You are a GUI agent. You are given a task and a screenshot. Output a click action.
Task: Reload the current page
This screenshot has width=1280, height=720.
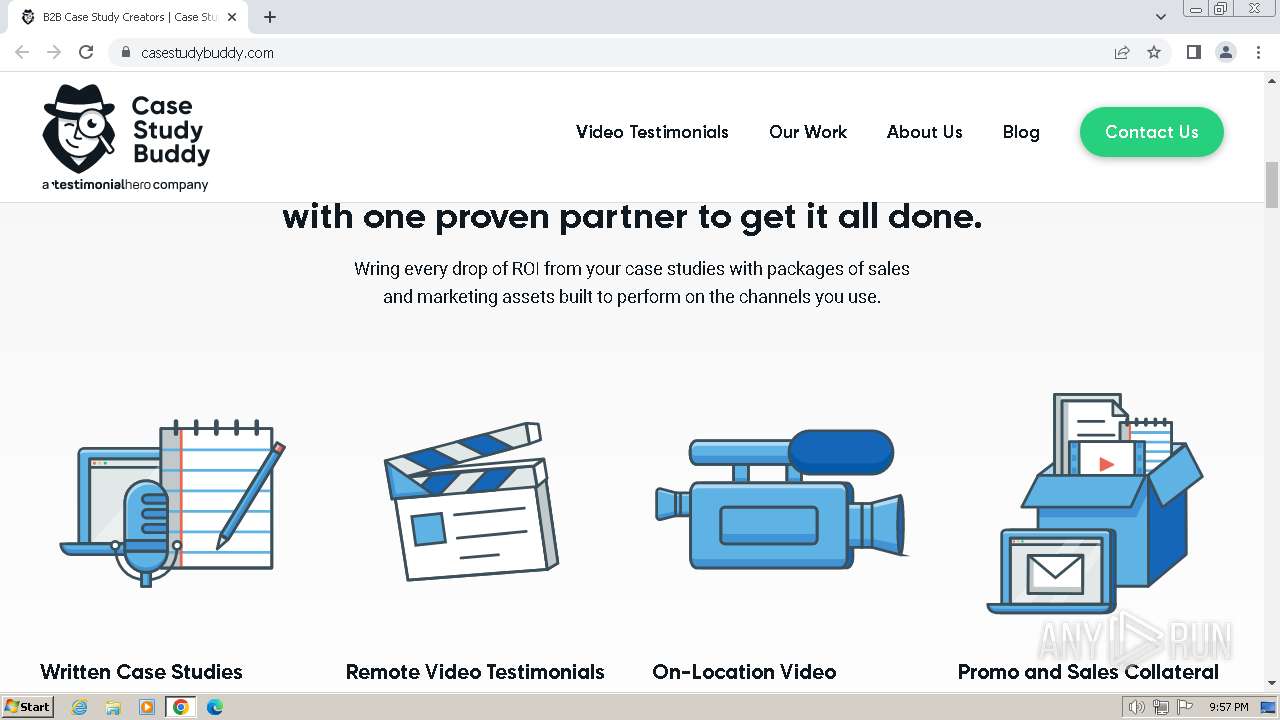pos(86,52)
